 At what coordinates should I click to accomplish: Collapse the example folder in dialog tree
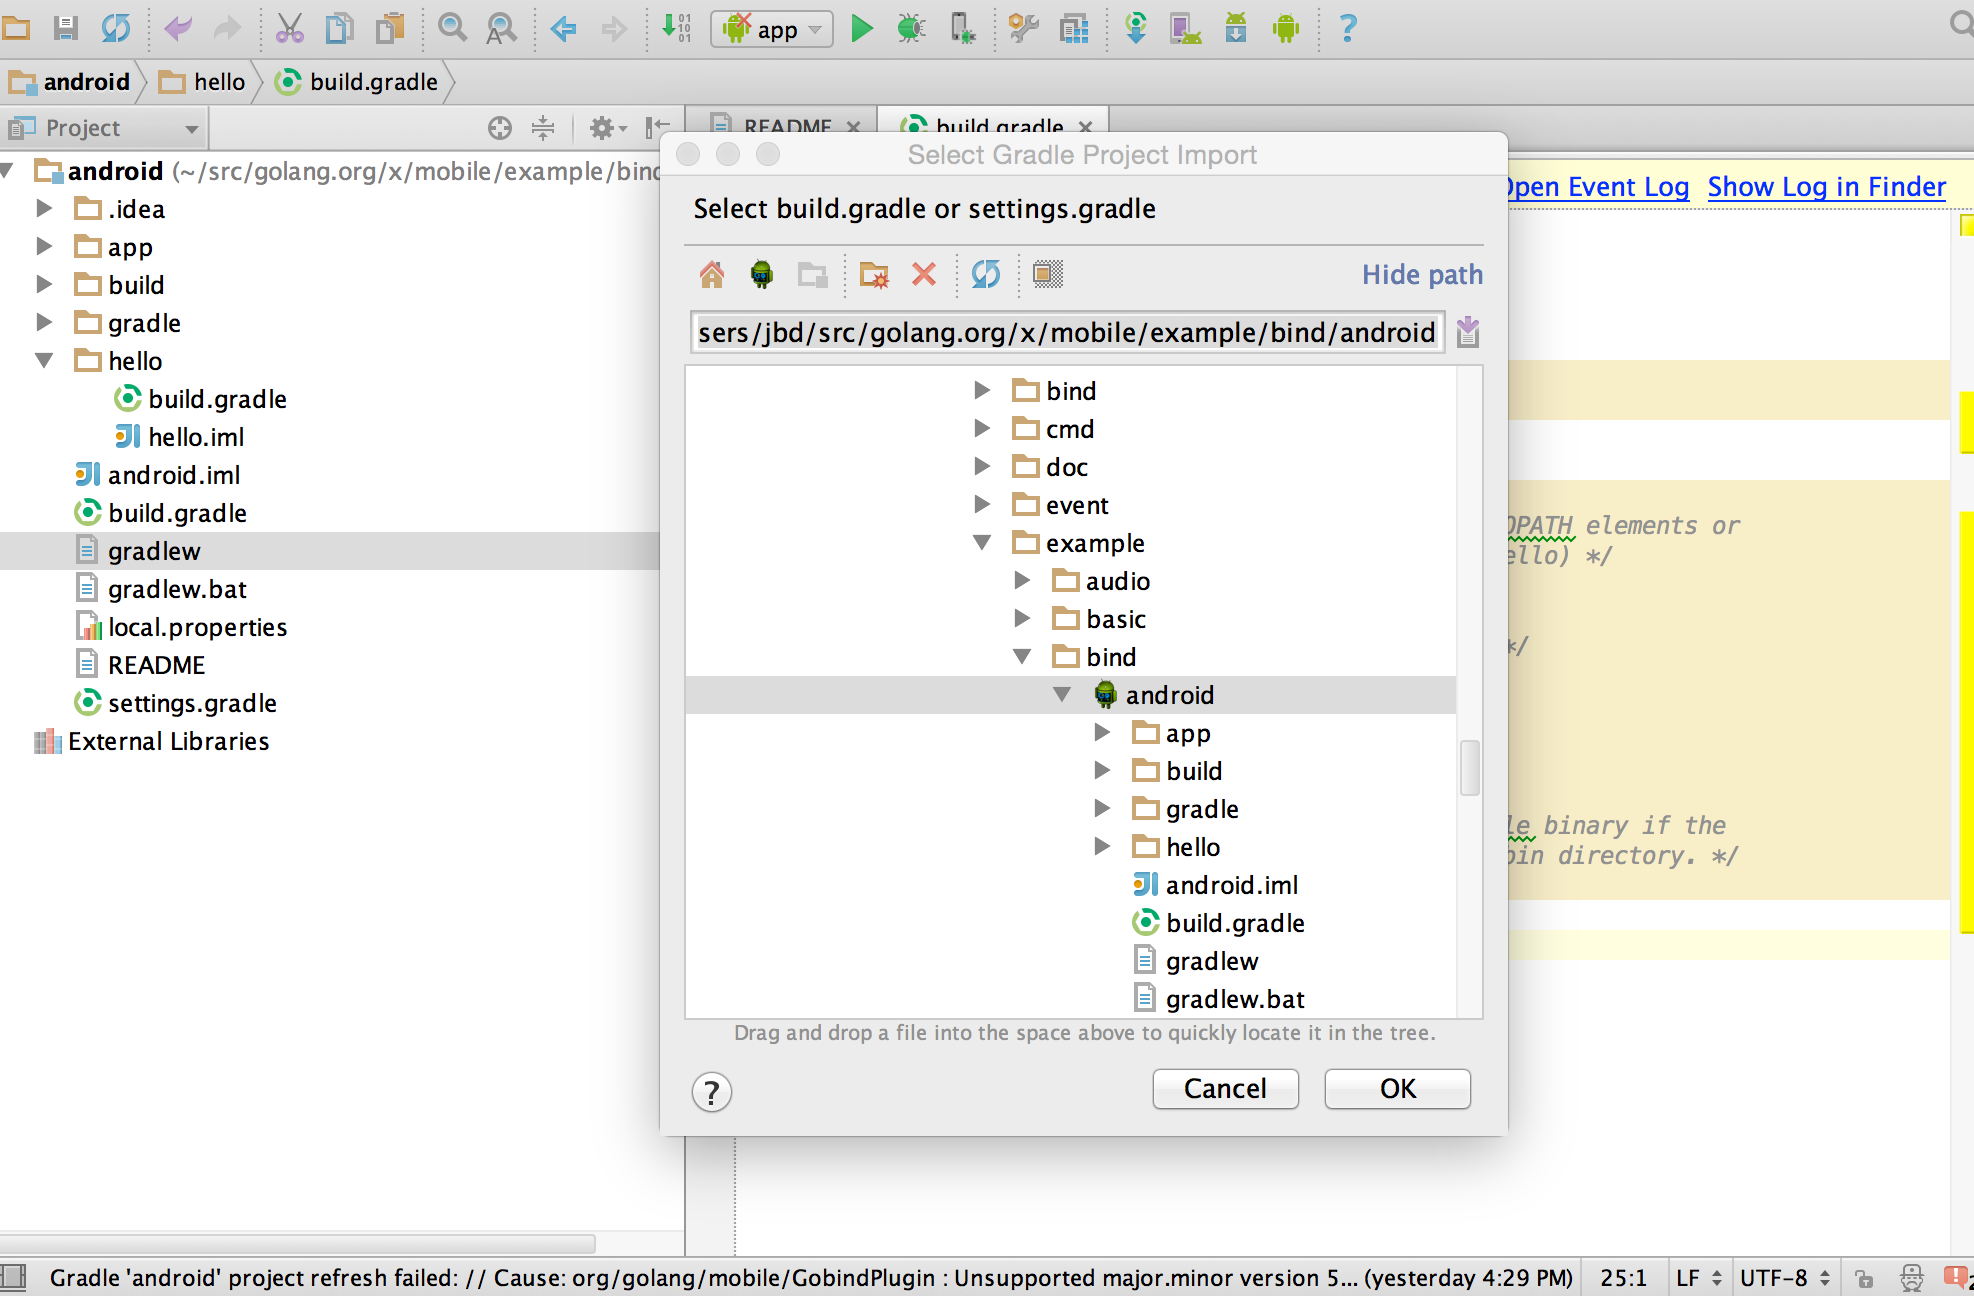[982, 543]
